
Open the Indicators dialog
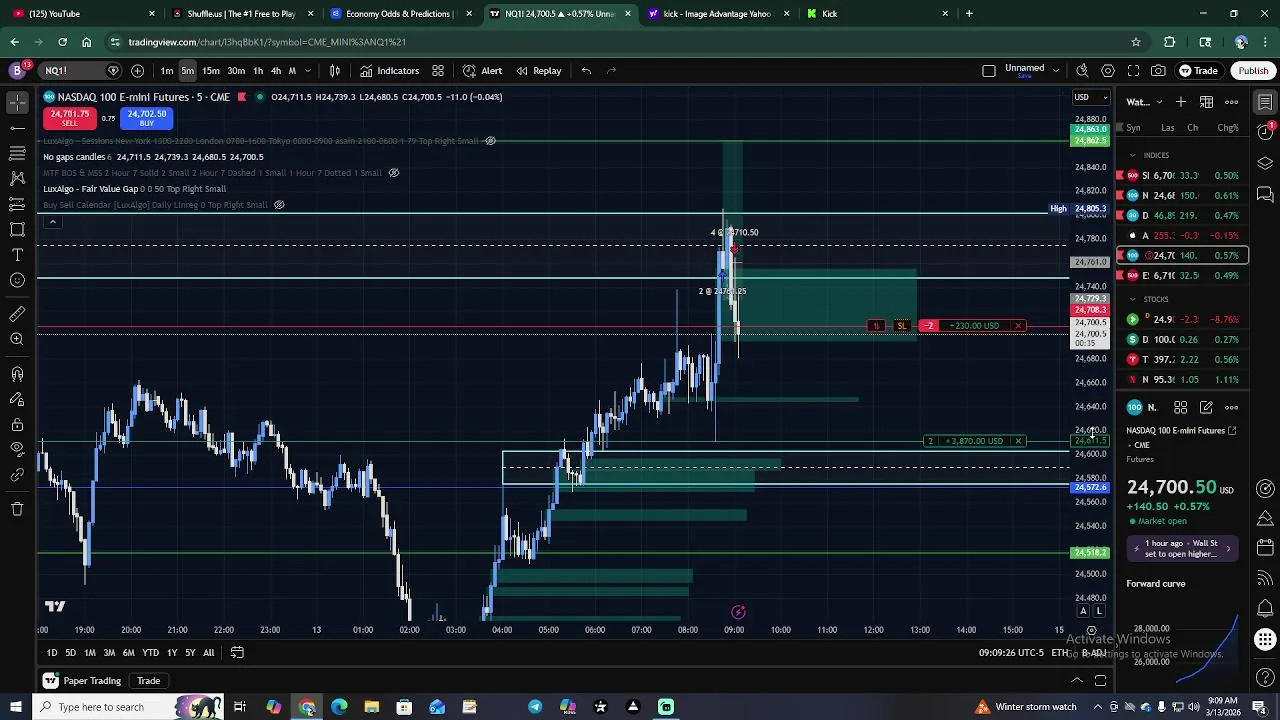390,71
